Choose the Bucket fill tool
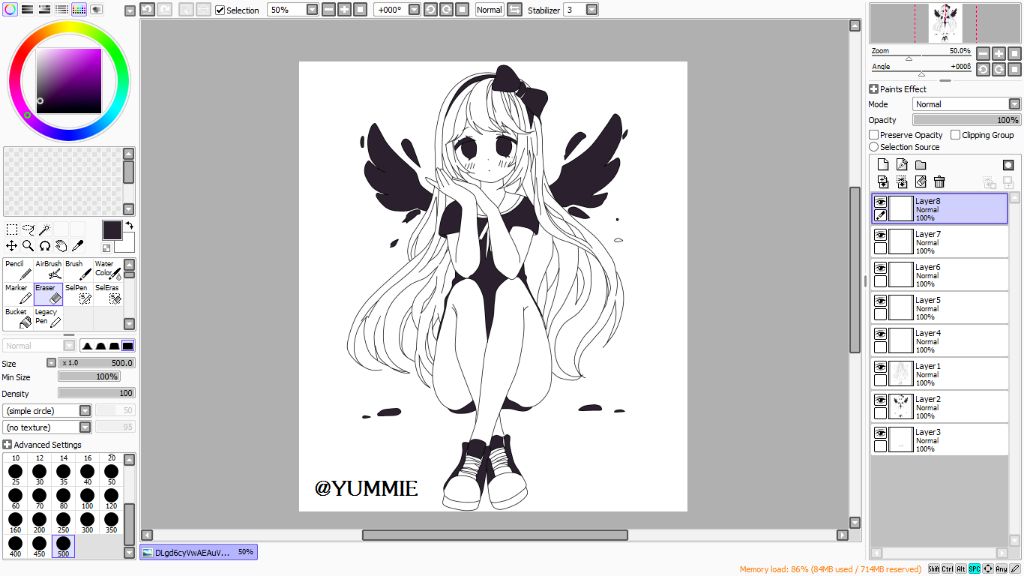1024x576 pixels. click(18, 318)
